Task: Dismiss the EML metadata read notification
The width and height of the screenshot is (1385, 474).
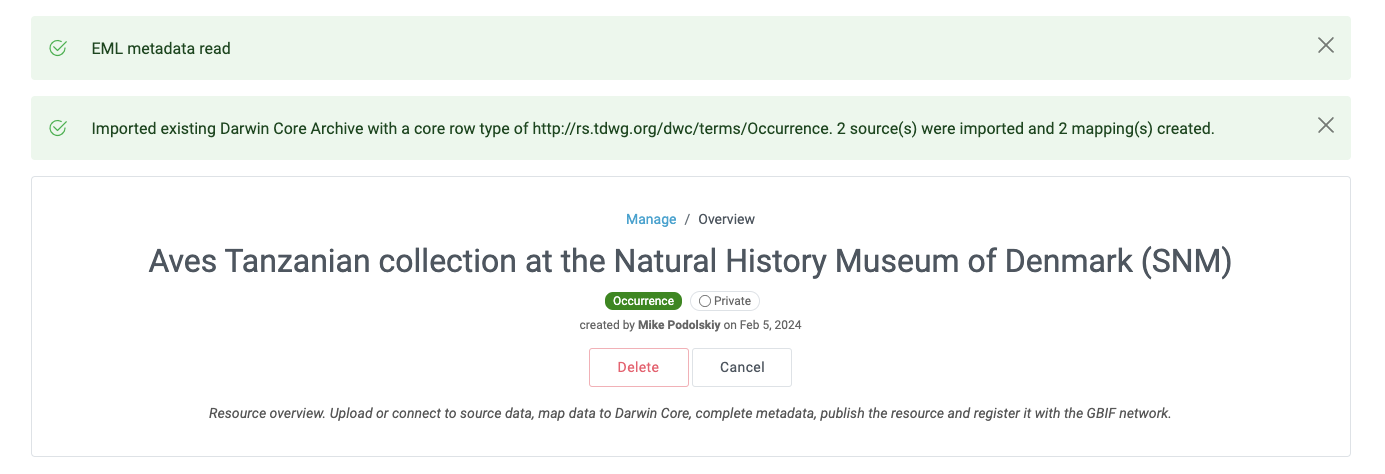Action: click(1325, 45)
